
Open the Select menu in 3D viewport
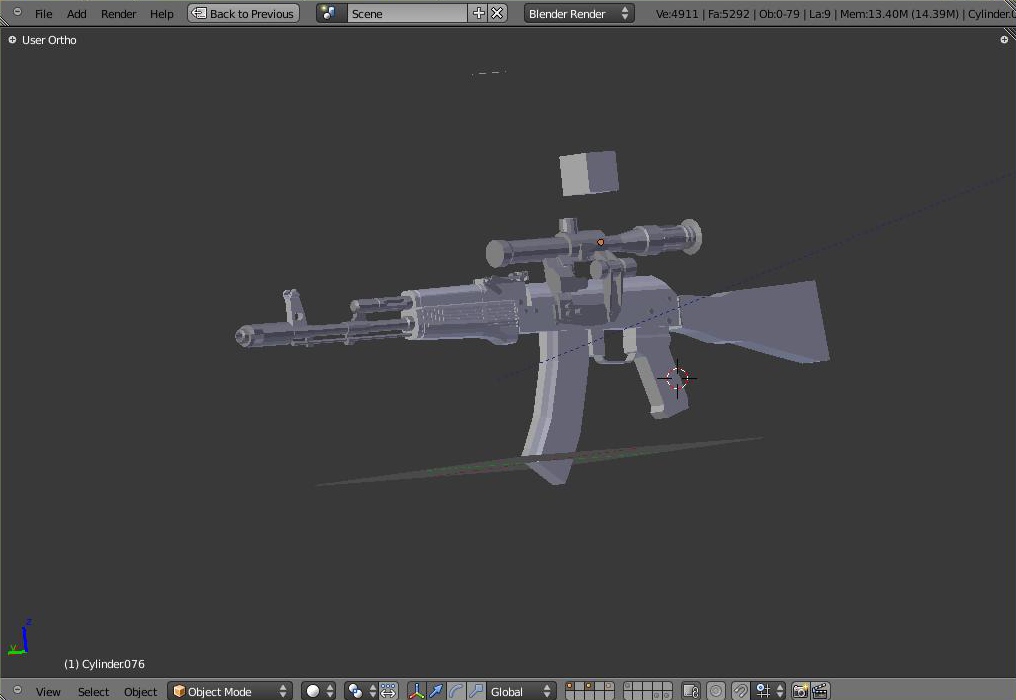coord(93,692)
